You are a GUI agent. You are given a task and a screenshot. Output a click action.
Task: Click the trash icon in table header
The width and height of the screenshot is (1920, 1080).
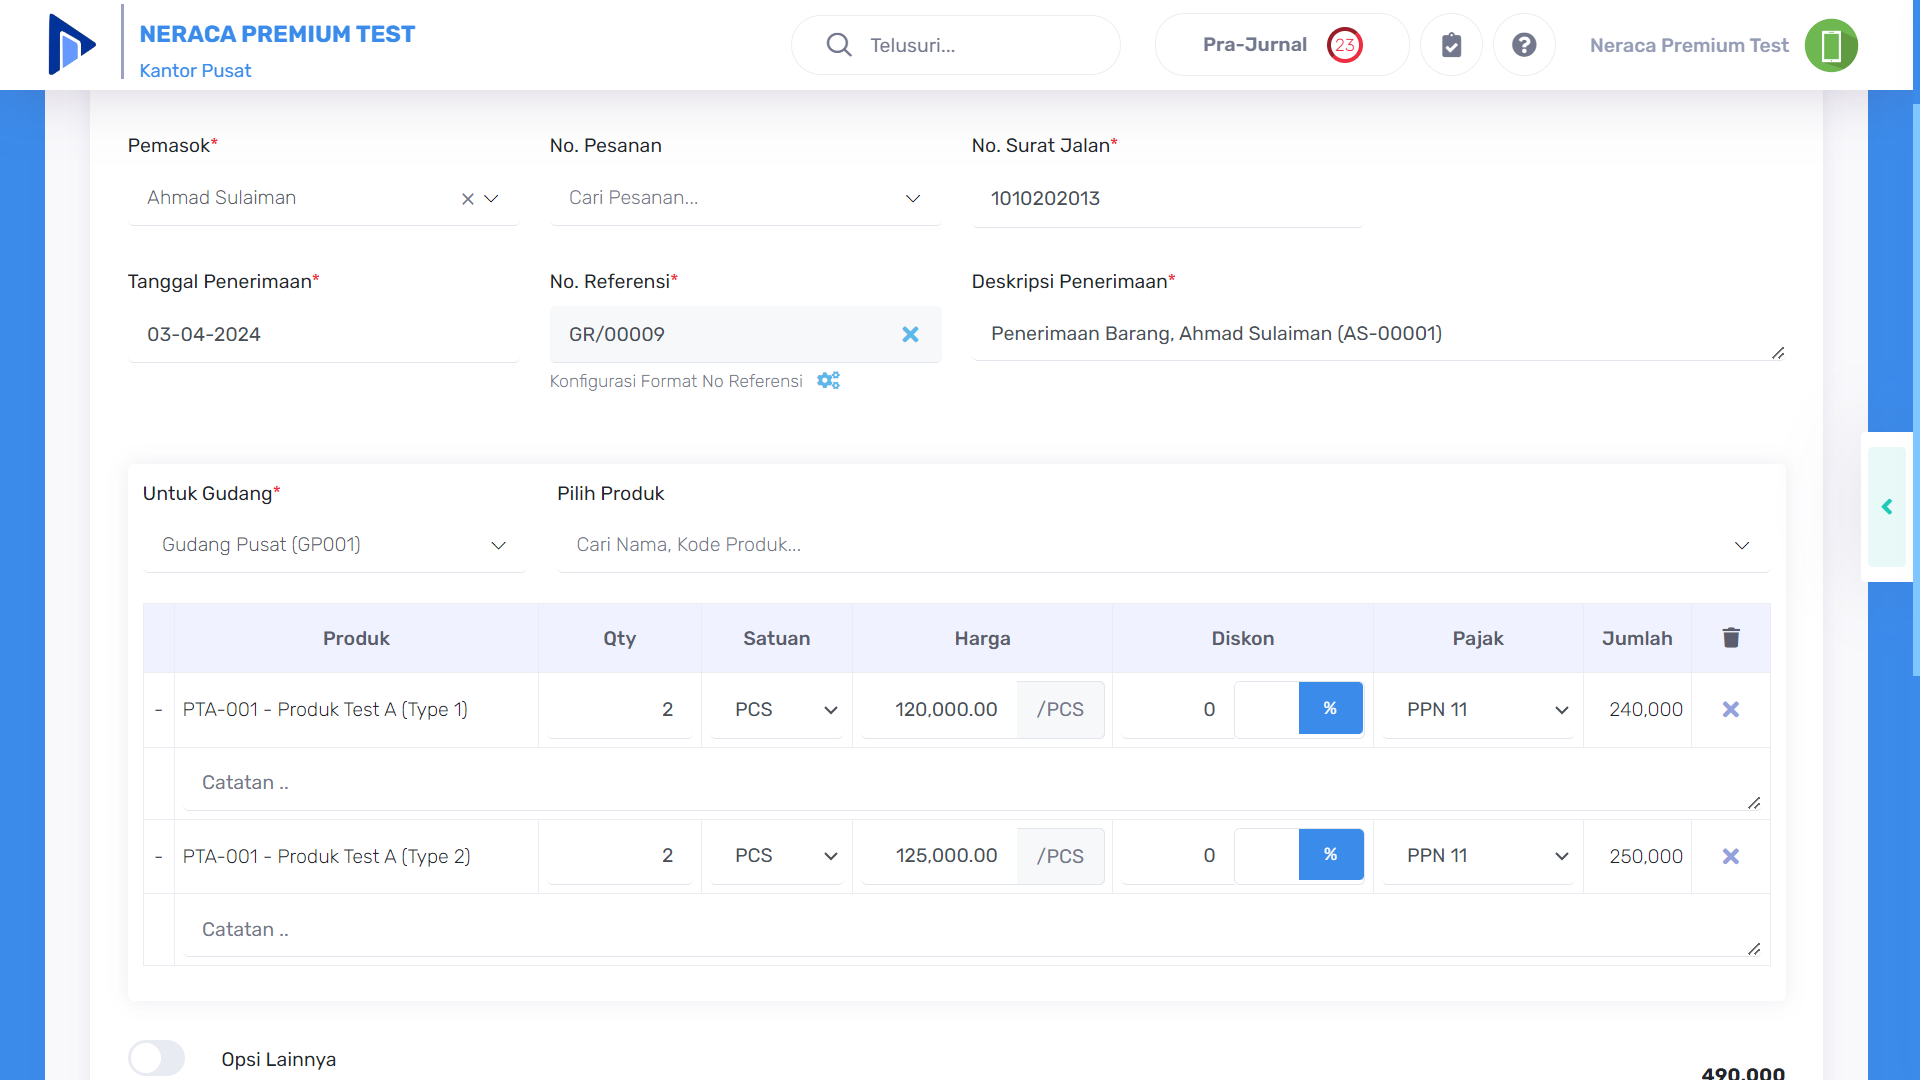pos(1731,638)
